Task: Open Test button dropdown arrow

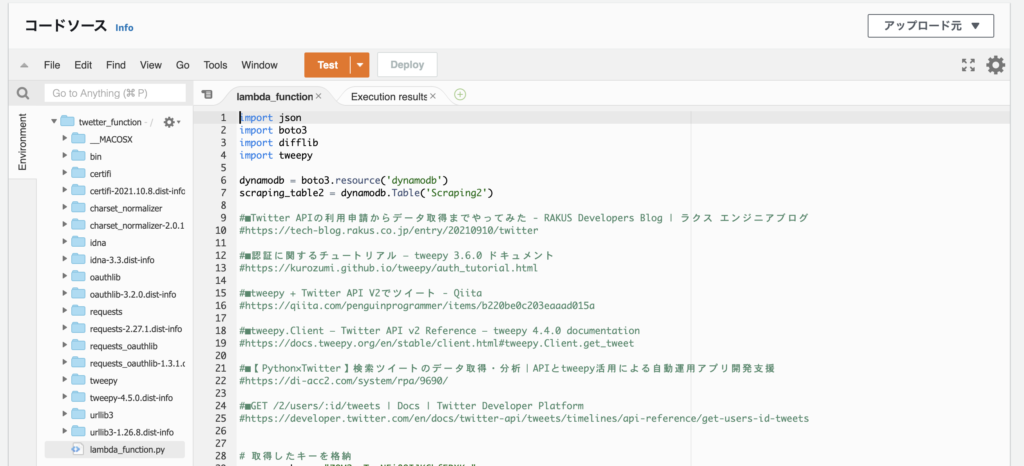Action: pos(360,65)
